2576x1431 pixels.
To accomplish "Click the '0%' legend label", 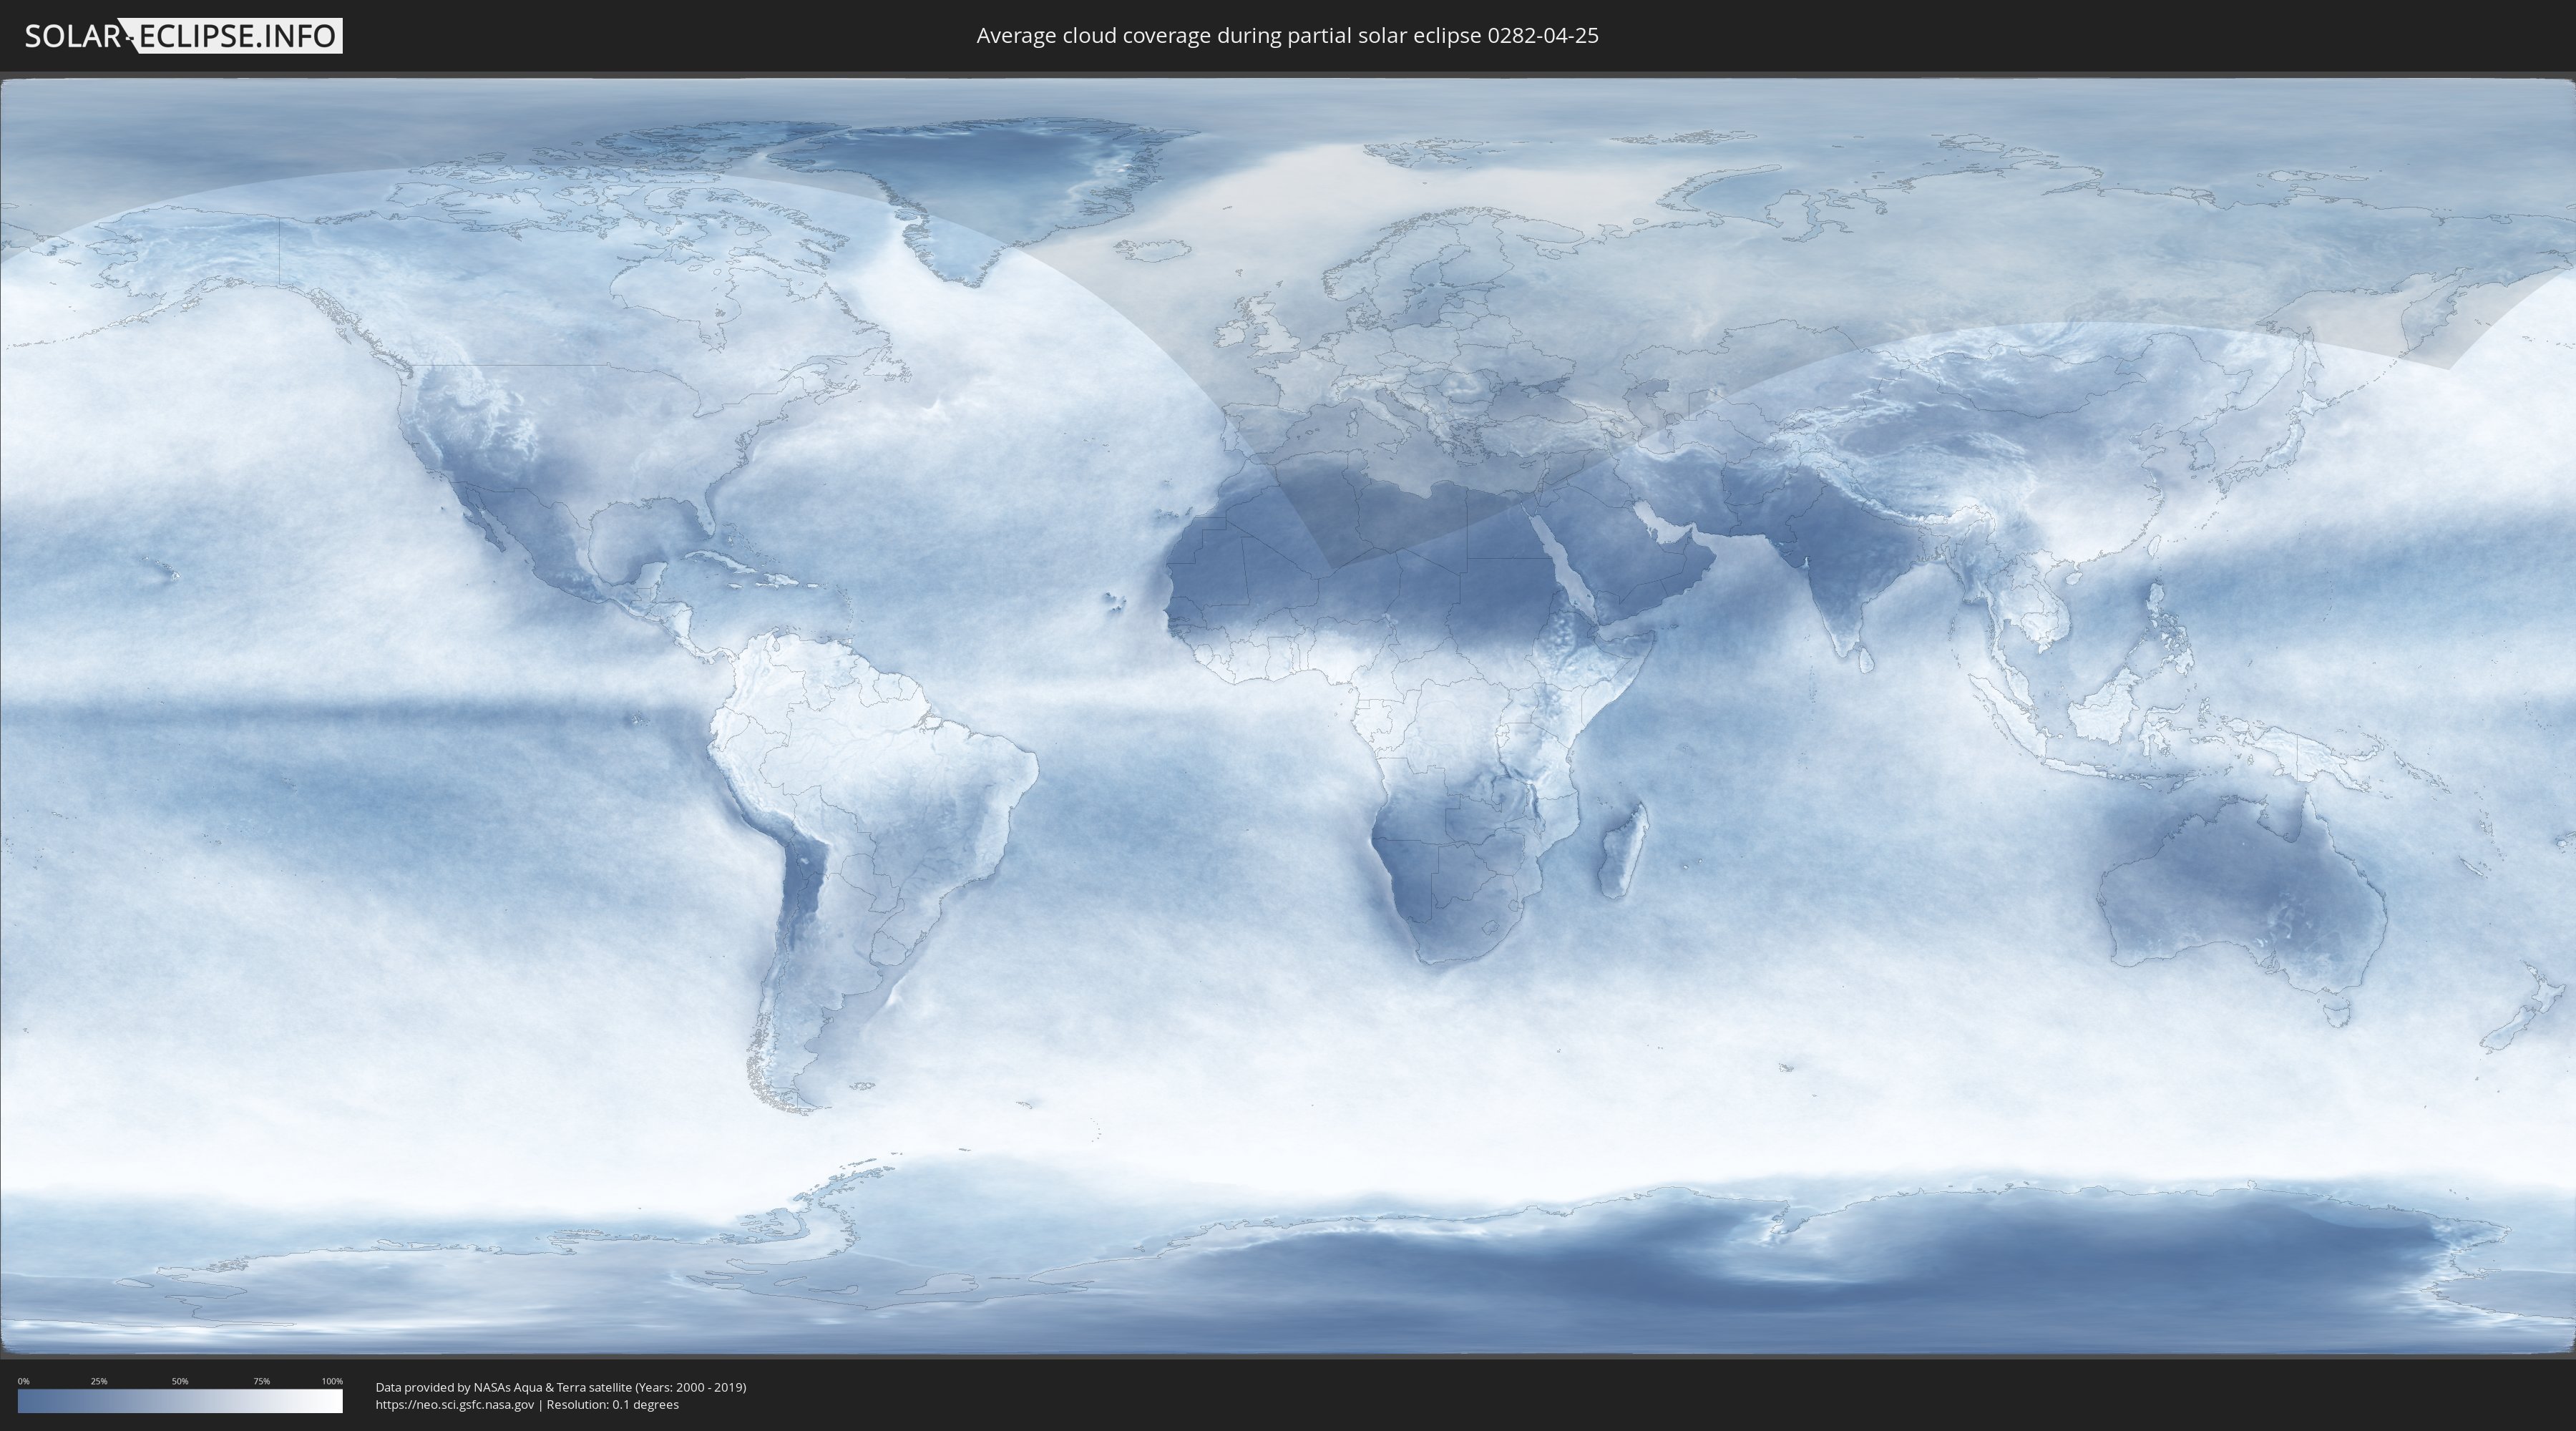I will click(23, 1381).
